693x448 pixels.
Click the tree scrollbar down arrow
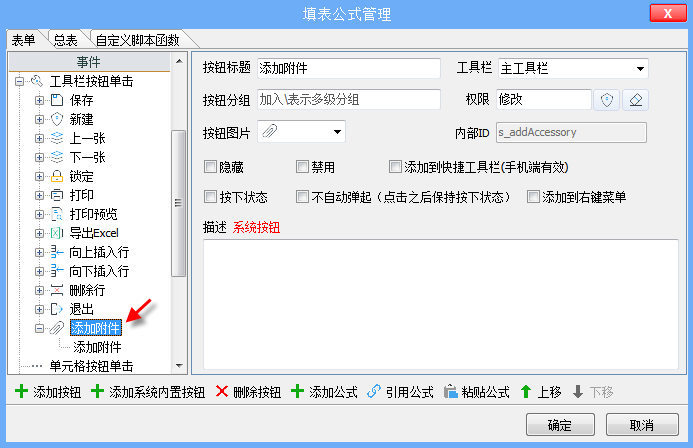pyautogui.click(x=179, y=366)
